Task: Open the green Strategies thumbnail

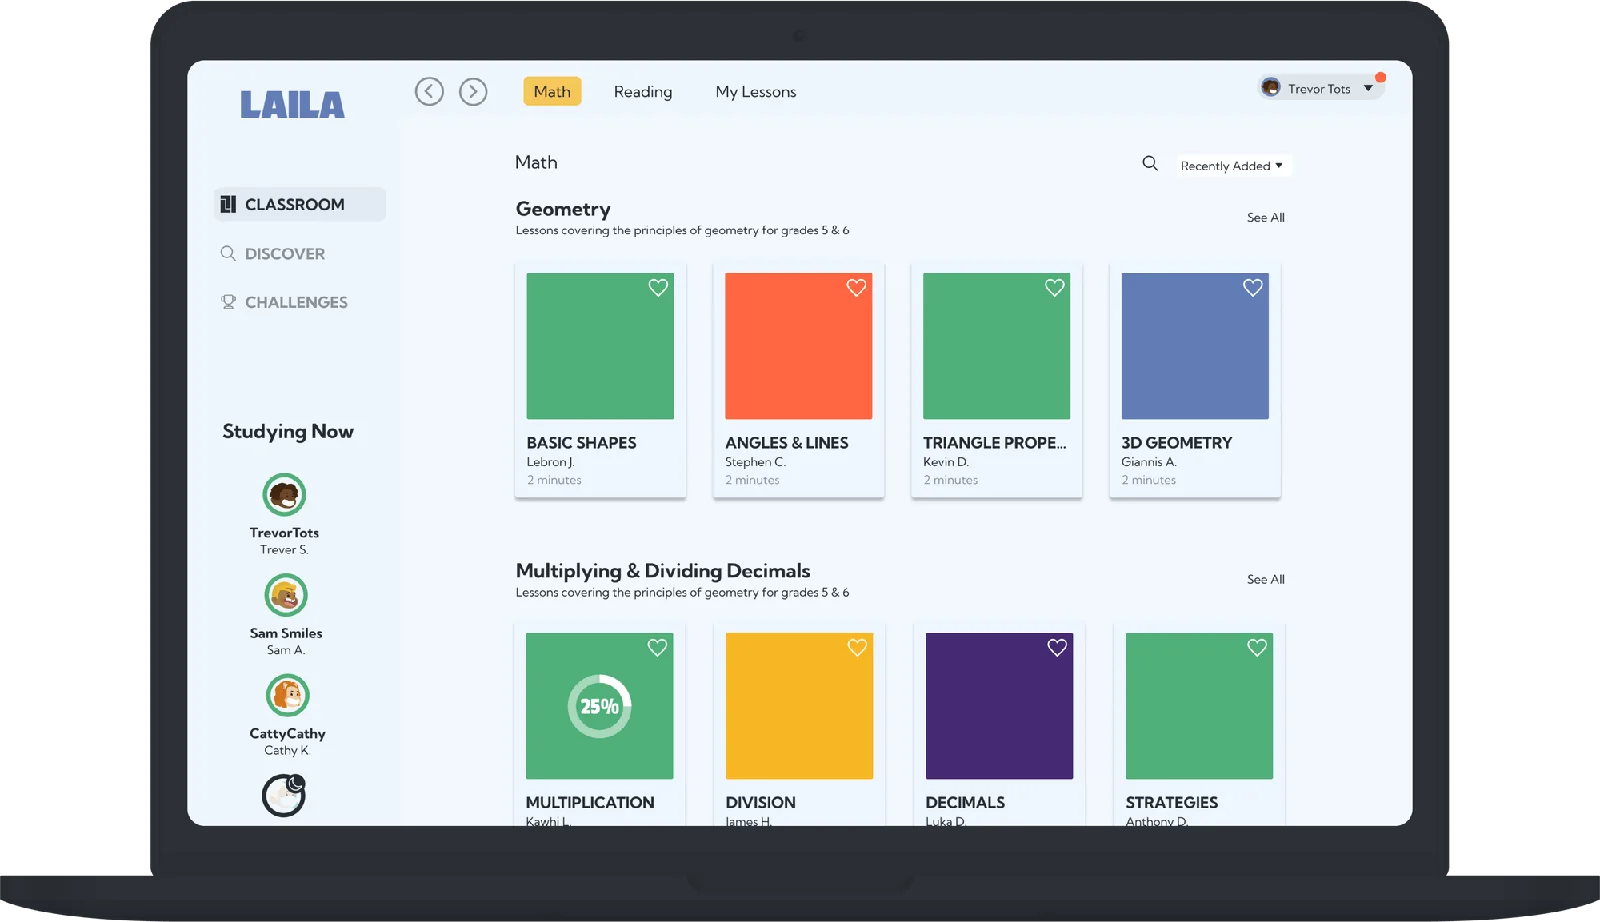Action: pos(1199,706)
